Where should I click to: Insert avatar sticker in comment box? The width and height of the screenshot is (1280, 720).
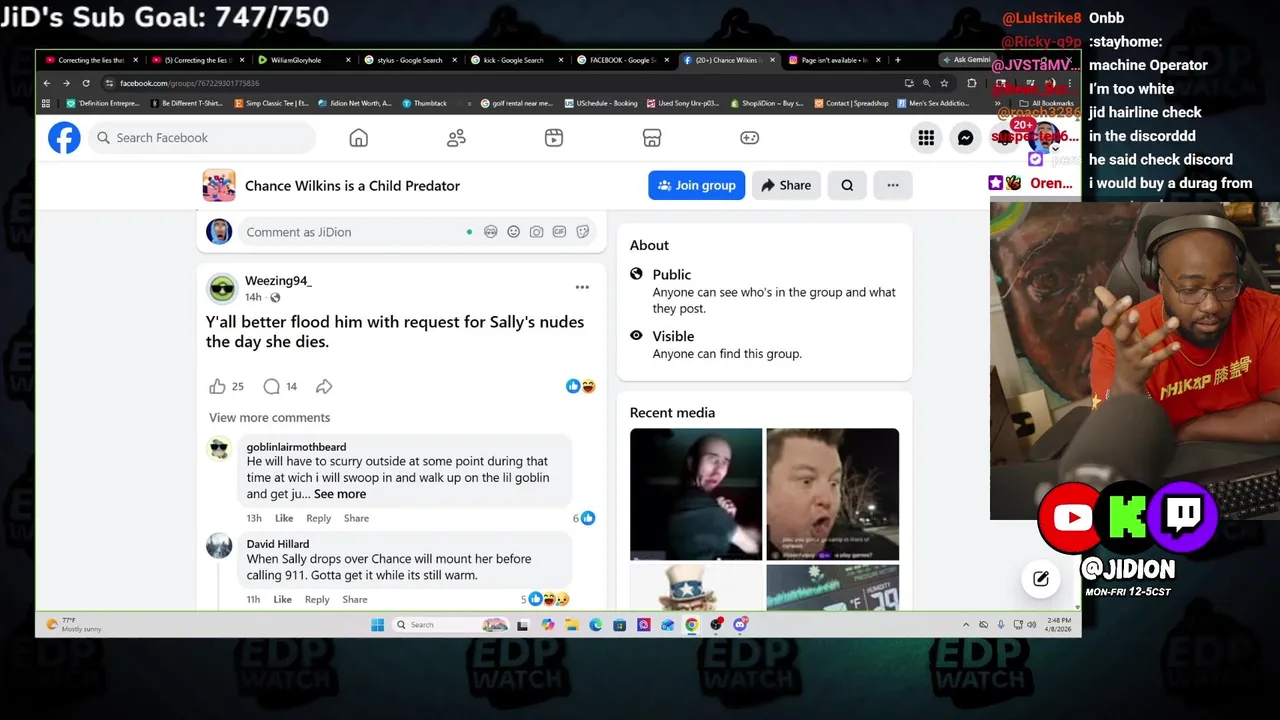pyautogui.click(x=490, y=232)
